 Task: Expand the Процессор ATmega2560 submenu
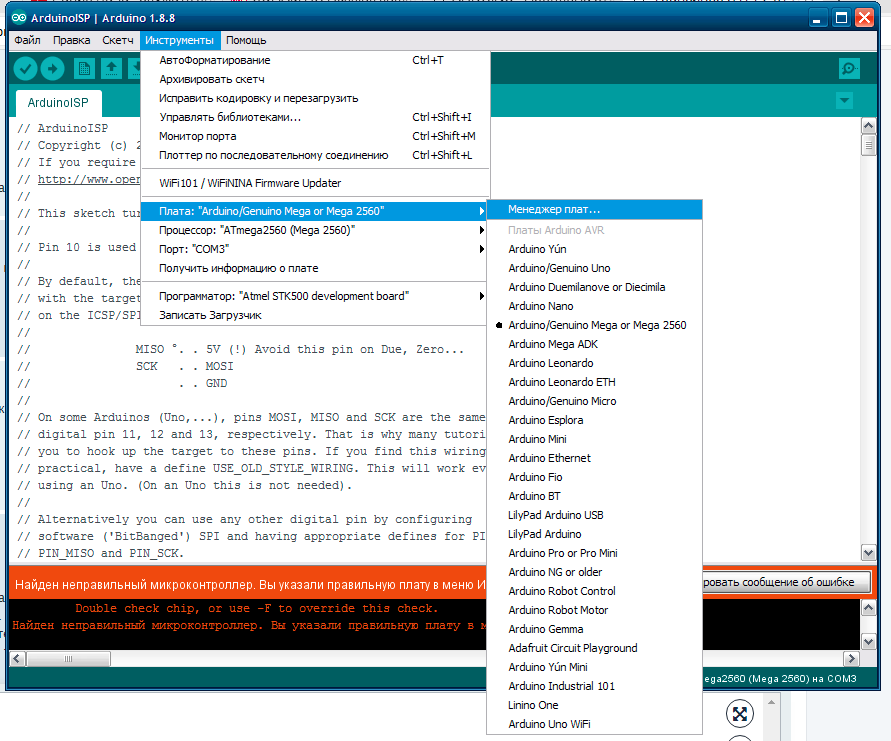315,230
